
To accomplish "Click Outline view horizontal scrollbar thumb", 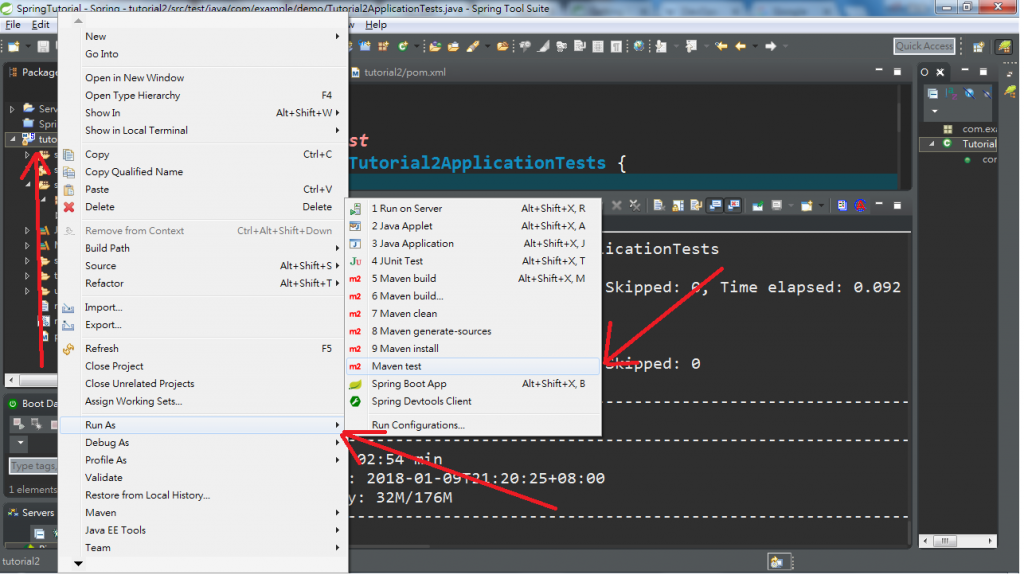I will (x=944, y=541).
